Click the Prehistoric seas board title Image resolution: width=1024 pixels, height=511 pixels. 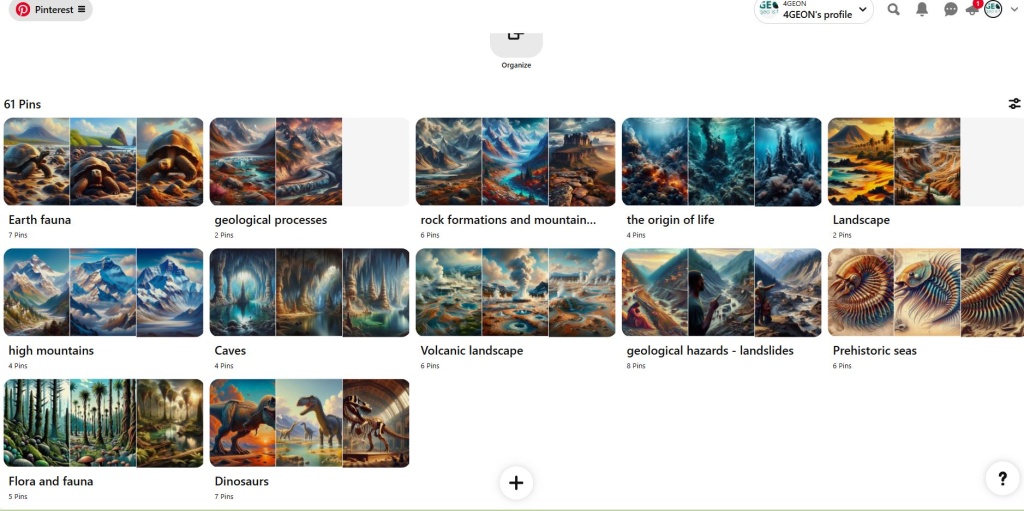point(874,351)
